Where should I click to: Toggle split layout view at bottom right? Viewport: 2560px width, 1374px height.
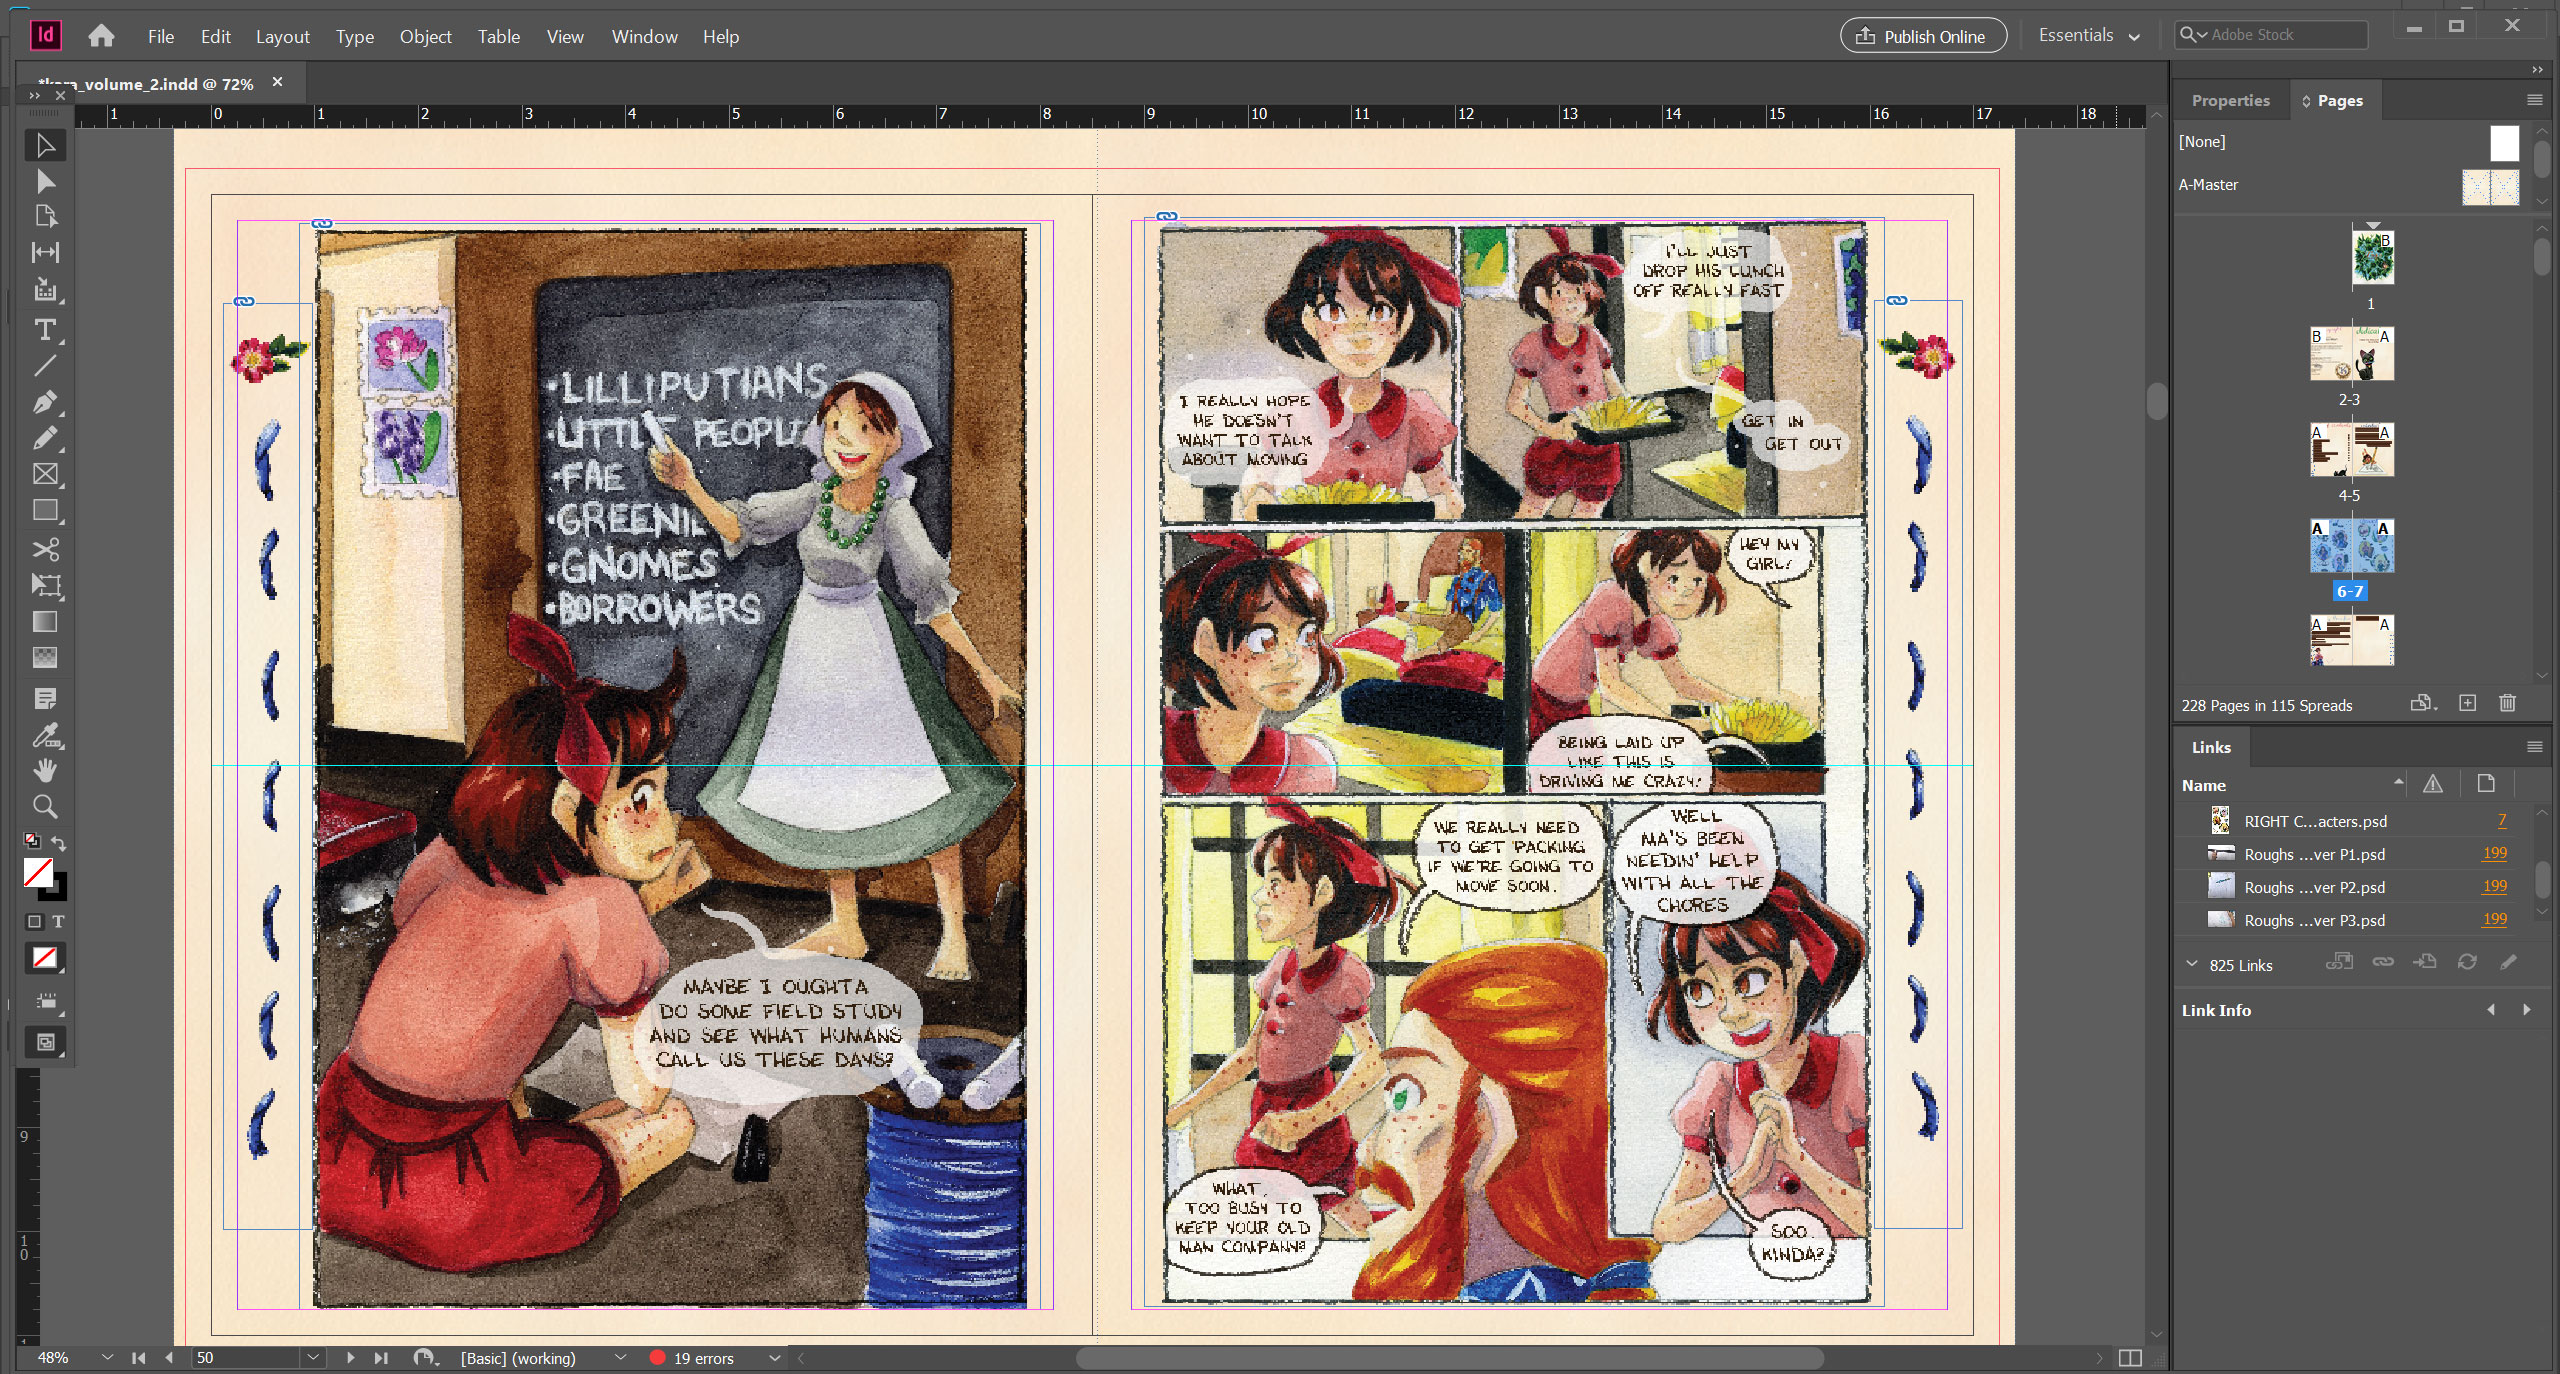(2130, 1357)
